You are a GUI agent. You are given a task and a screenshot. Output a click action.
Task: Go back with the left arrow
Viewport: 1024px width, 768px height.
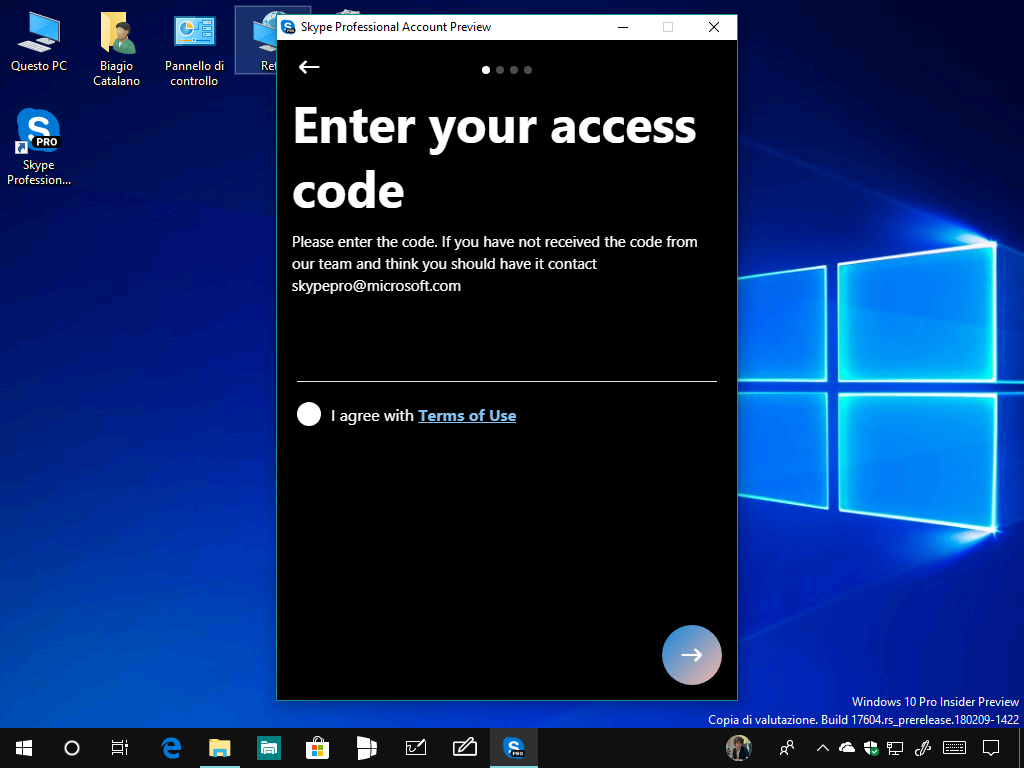309,67
